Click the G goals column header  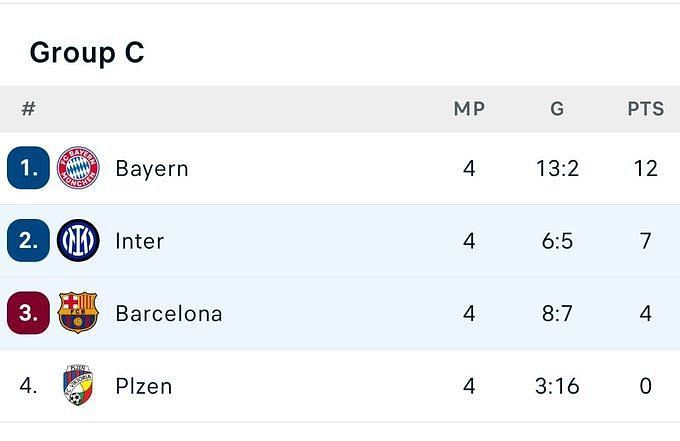coord(557,108)
